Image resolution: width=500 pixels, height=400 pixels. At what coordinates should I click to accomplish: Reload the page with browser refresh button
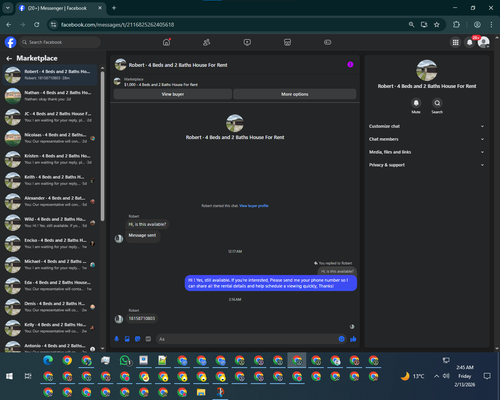[37, 25]
